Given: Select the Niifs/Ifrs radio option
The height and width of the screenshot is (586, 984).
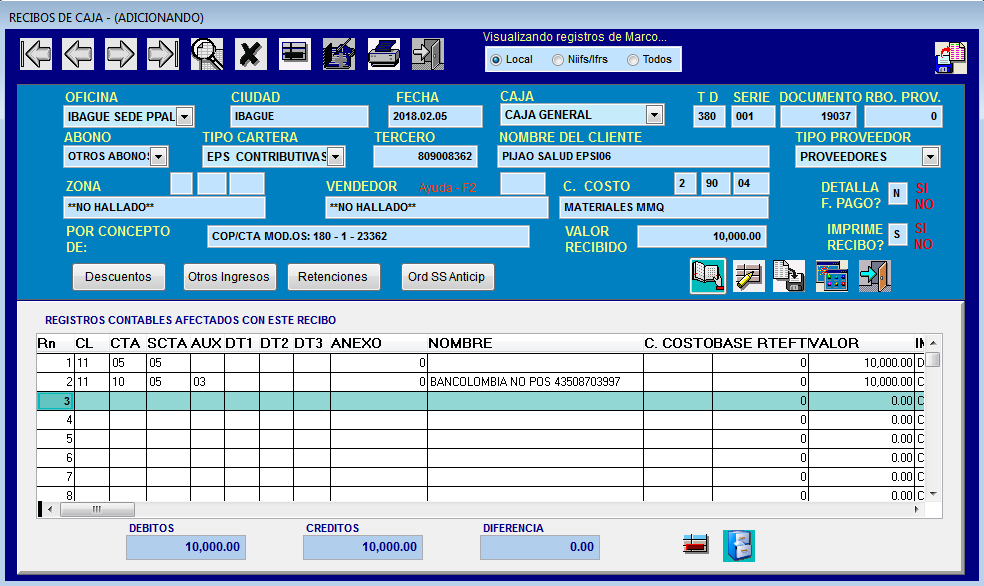Looking at the screenshot, I should pyautogui.click(x=558, y=60).
